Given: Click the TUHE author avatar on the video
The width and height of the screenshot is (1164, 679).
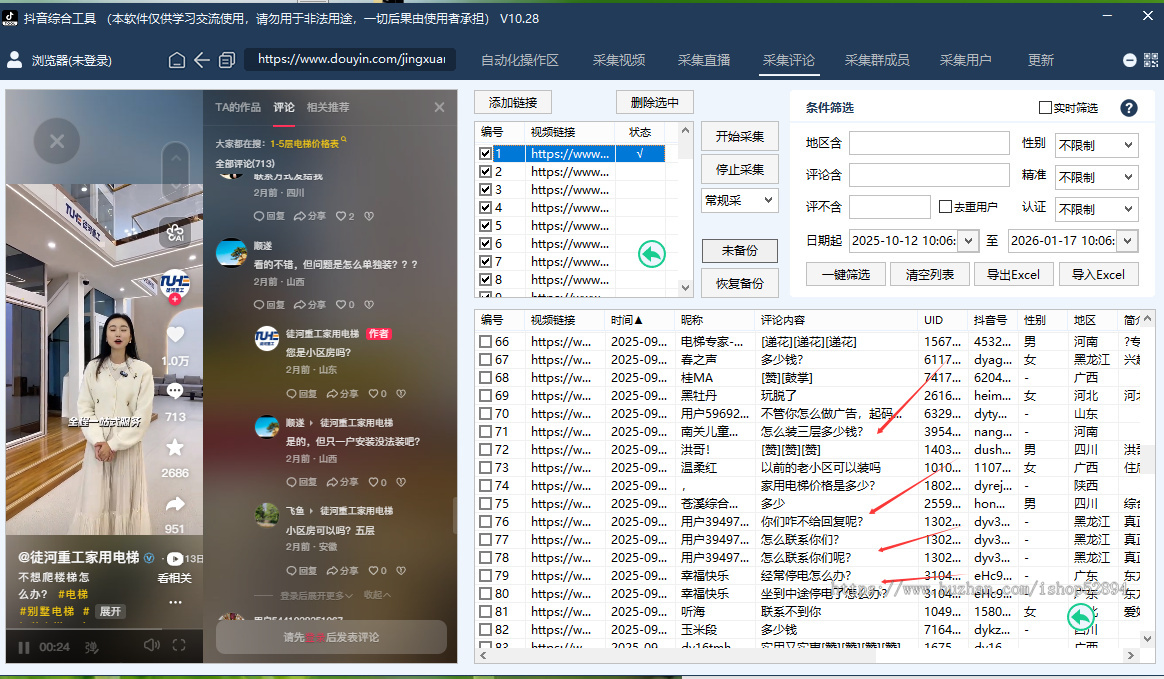Looking at the screenshot, I should click(x=175, y=283).
